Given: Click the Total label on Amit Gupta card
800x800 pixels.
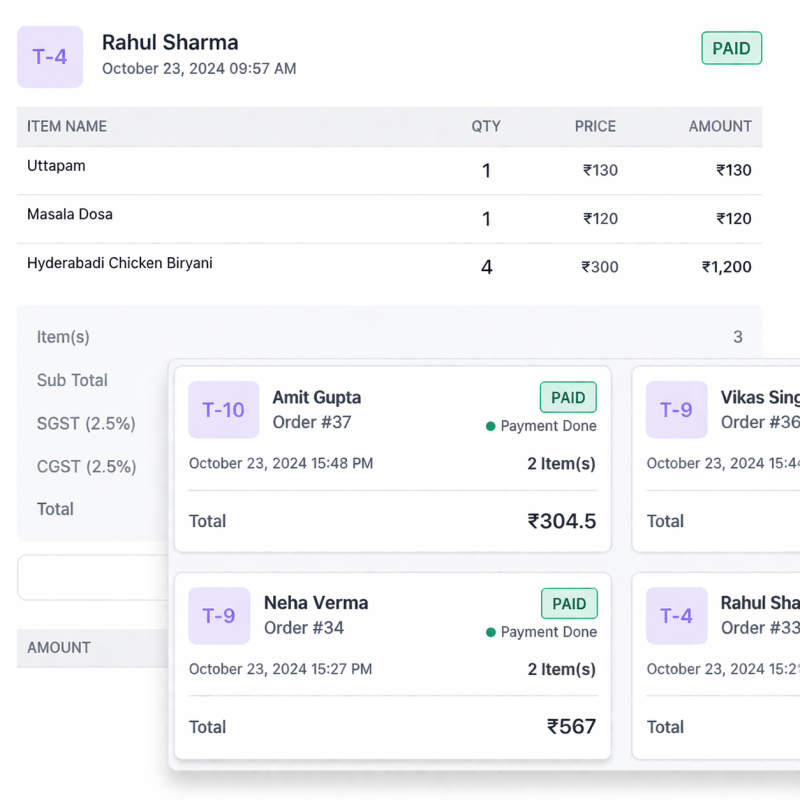Looking at the screenshot, I should [x=207, y=521].
